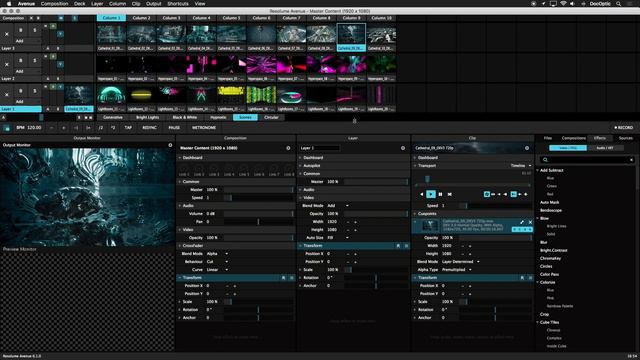Trigger the yellow clip in Layer 1 Column 2
Screen dimensions: 640x360
pos(141,96)
